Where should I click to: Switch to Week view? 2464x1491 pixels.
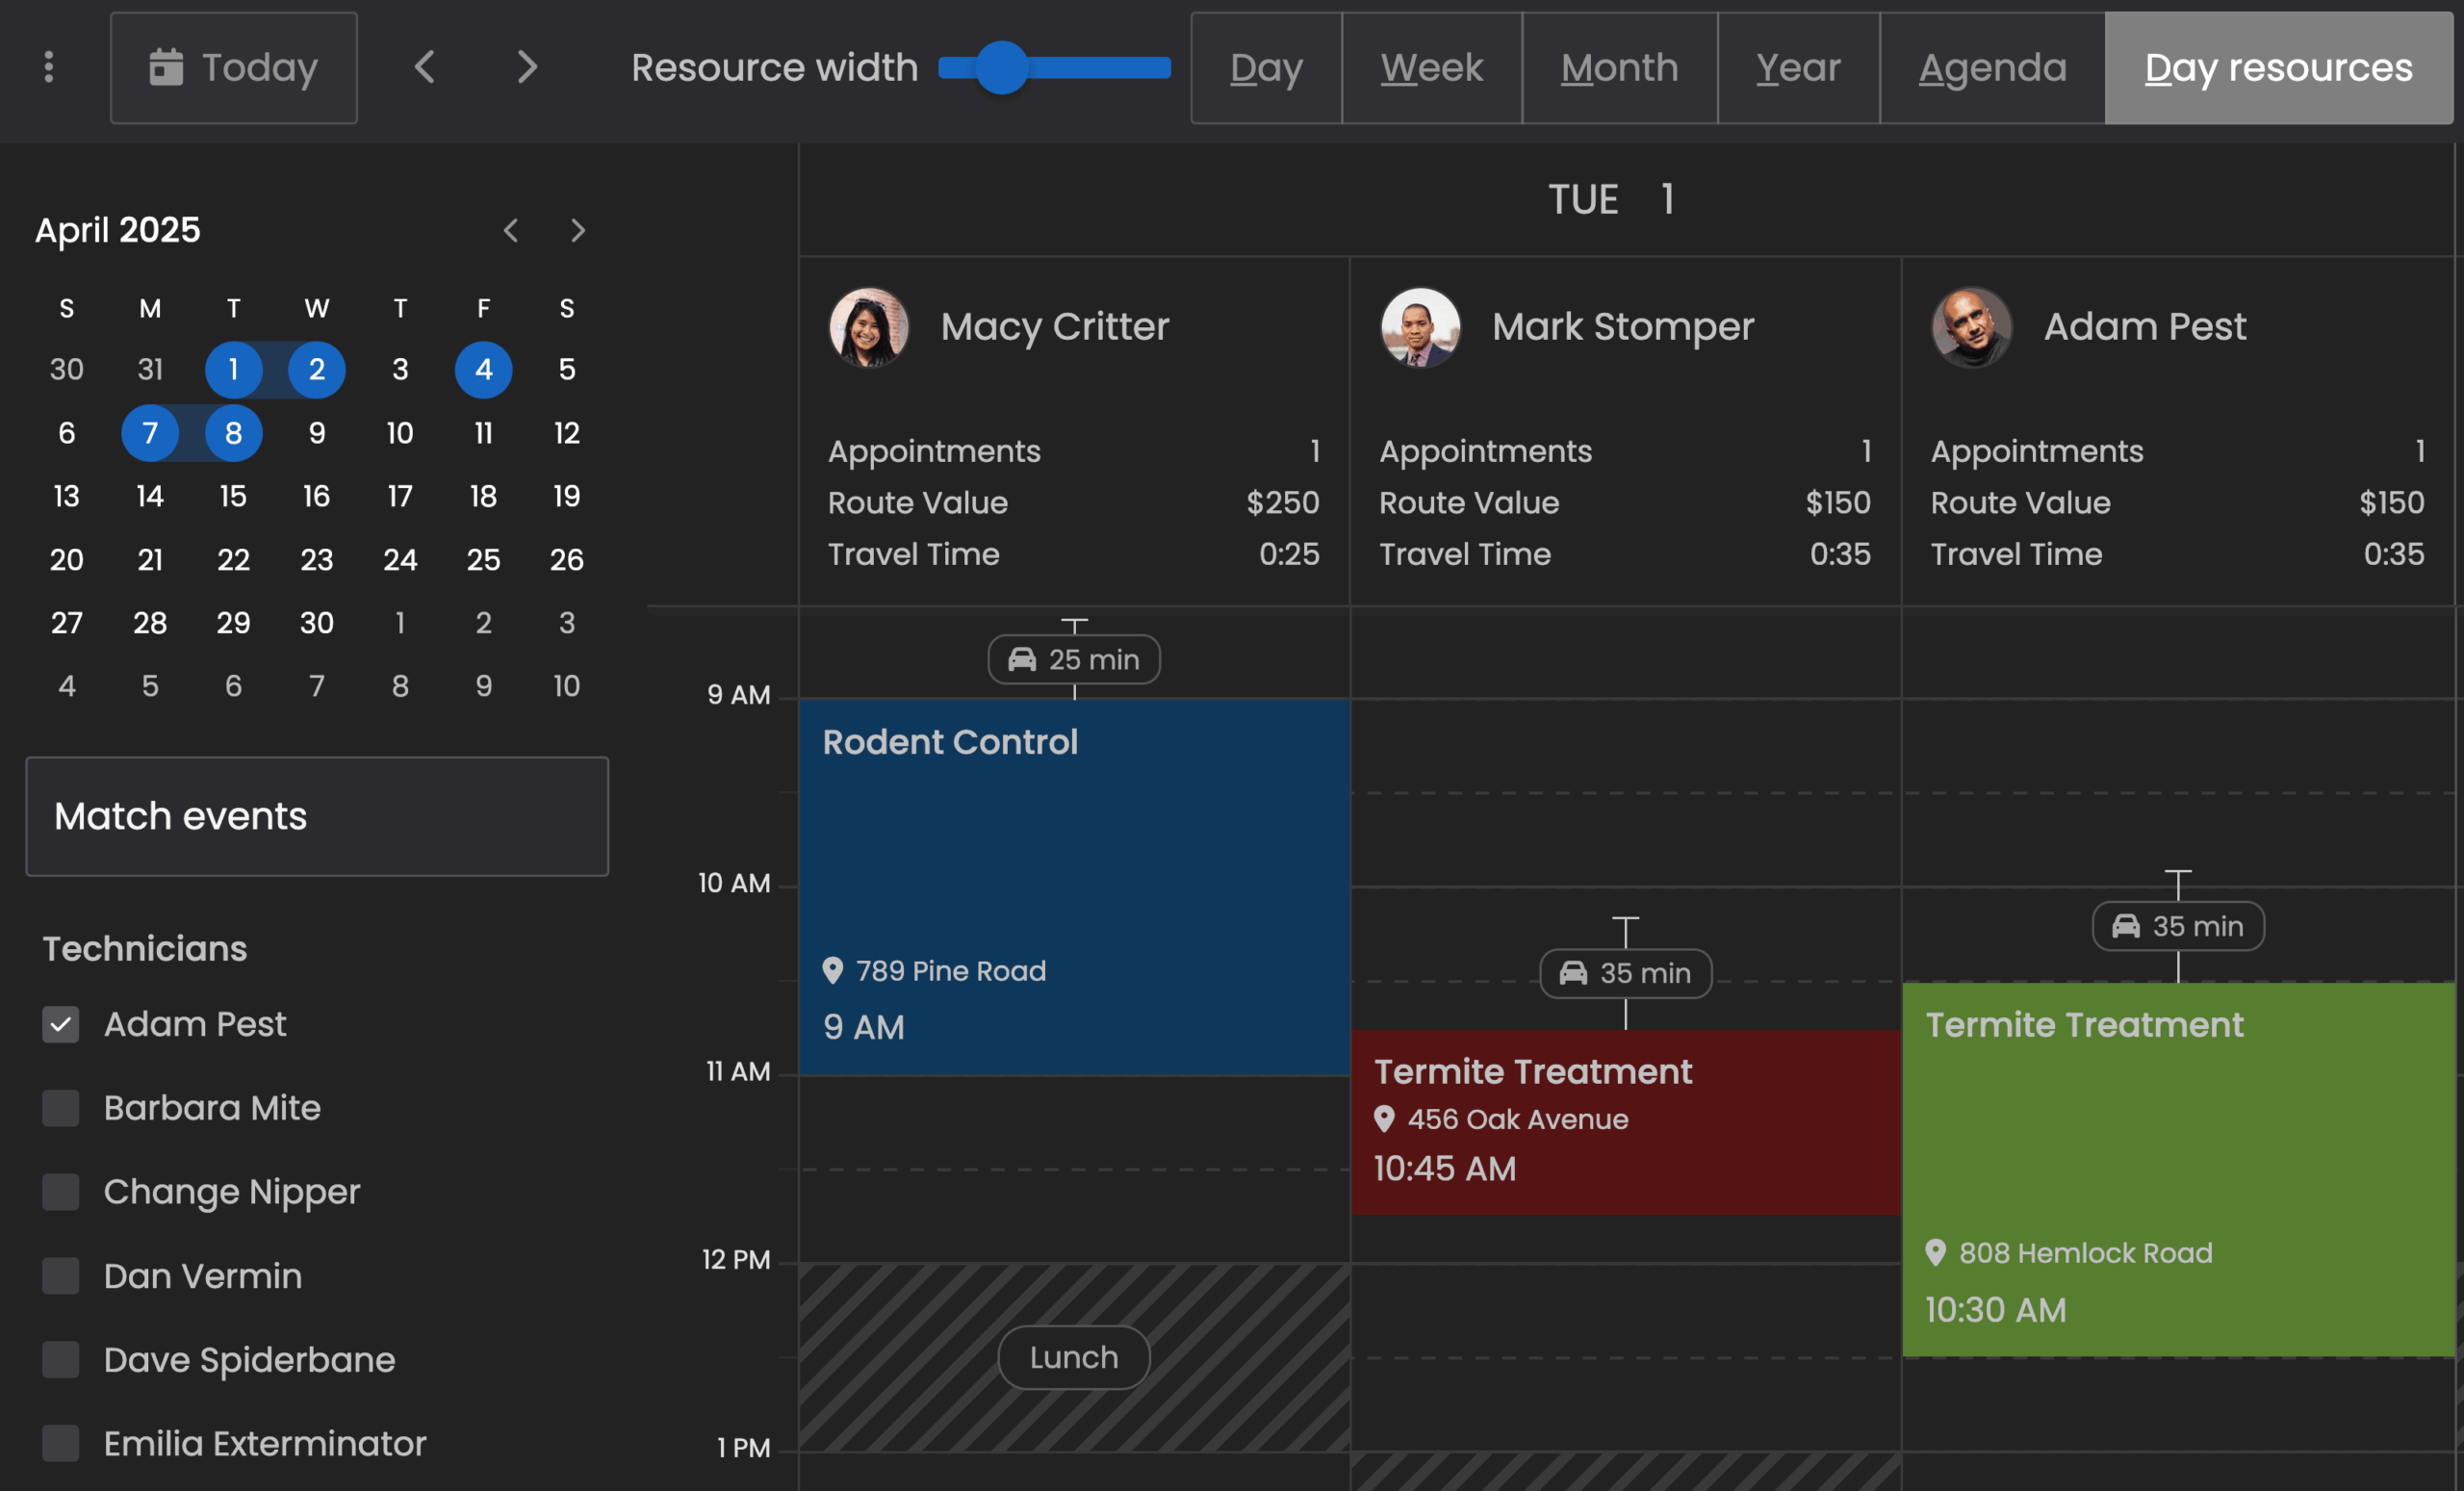coord(1431,67)
